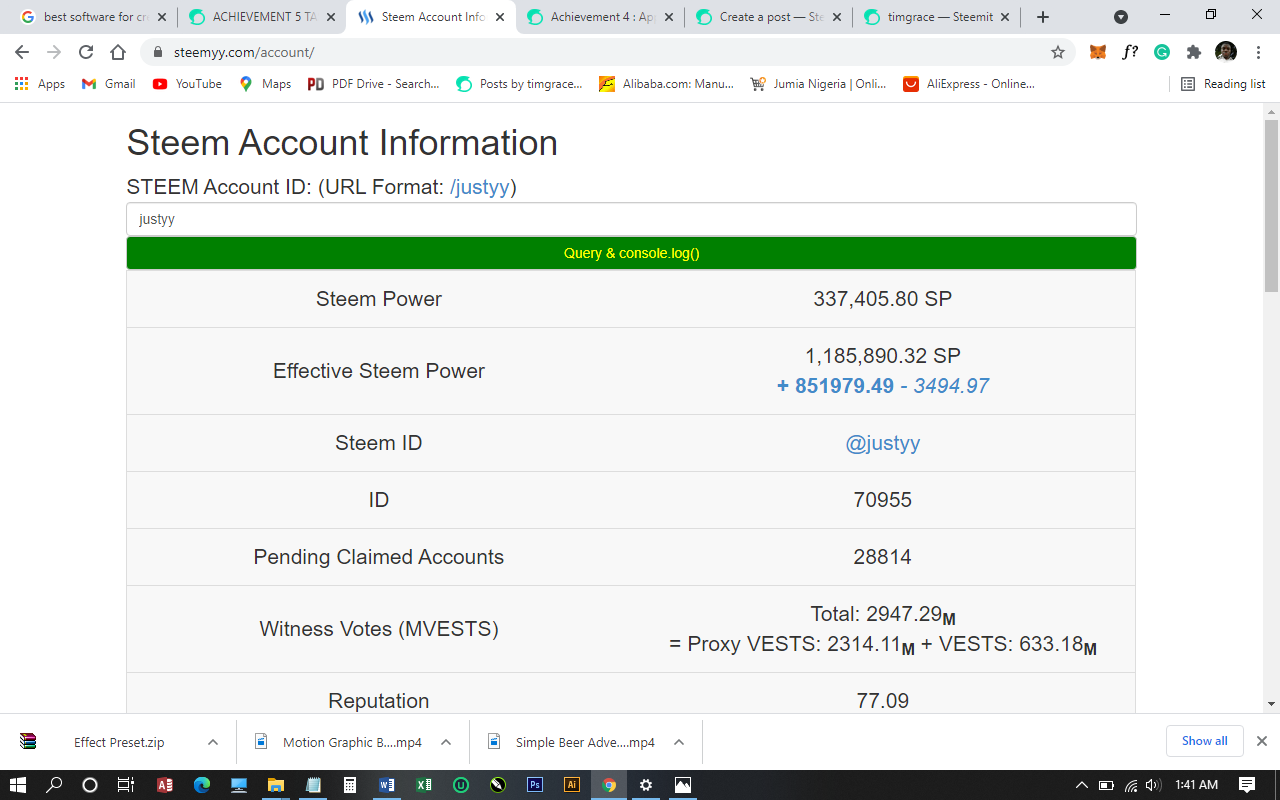This screenshot has height=800, width=1280.
Task: Open the Maps bookmark
Action: 265,84
